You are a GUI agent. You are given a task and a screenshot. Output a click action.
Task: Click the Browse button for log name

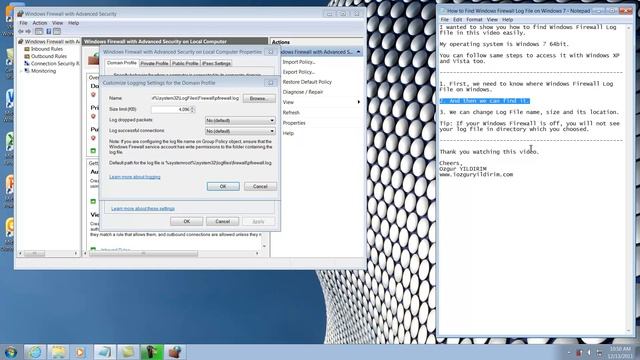tap(259, 98)
